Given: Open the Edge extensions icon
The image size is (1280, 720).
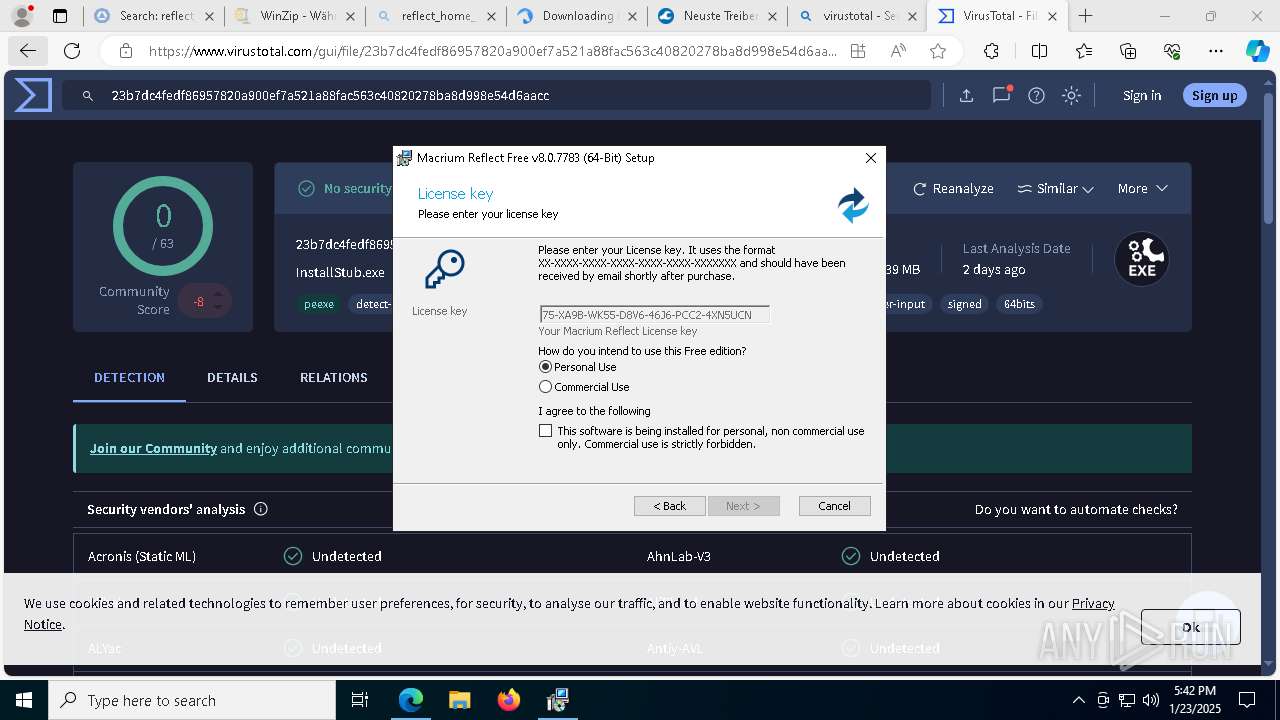Looking at the screenshot, I should pos(991,51).
